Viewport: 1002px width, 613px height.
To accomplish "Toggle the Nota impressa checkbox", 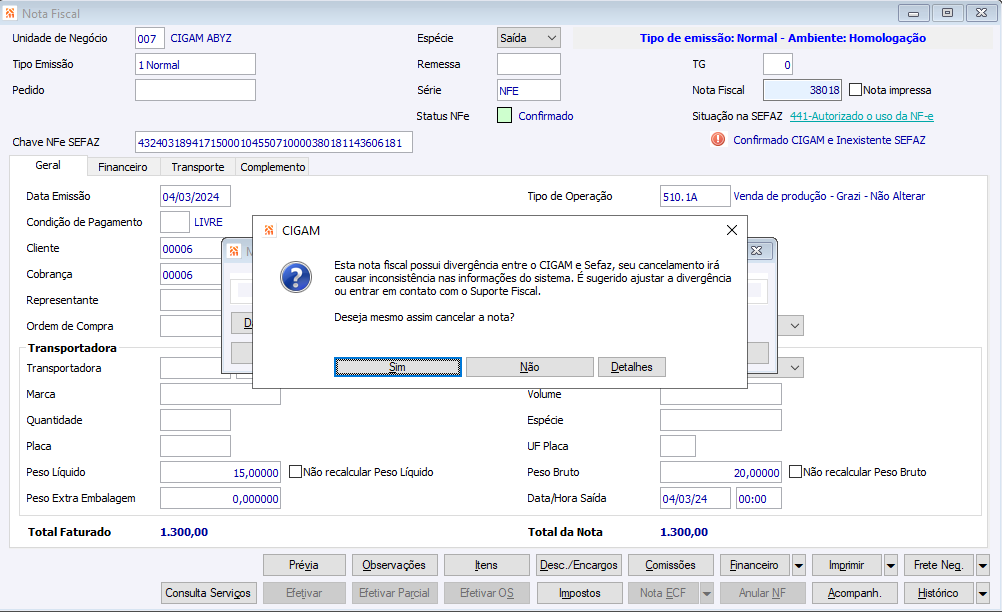I will (x=855, y=90).
